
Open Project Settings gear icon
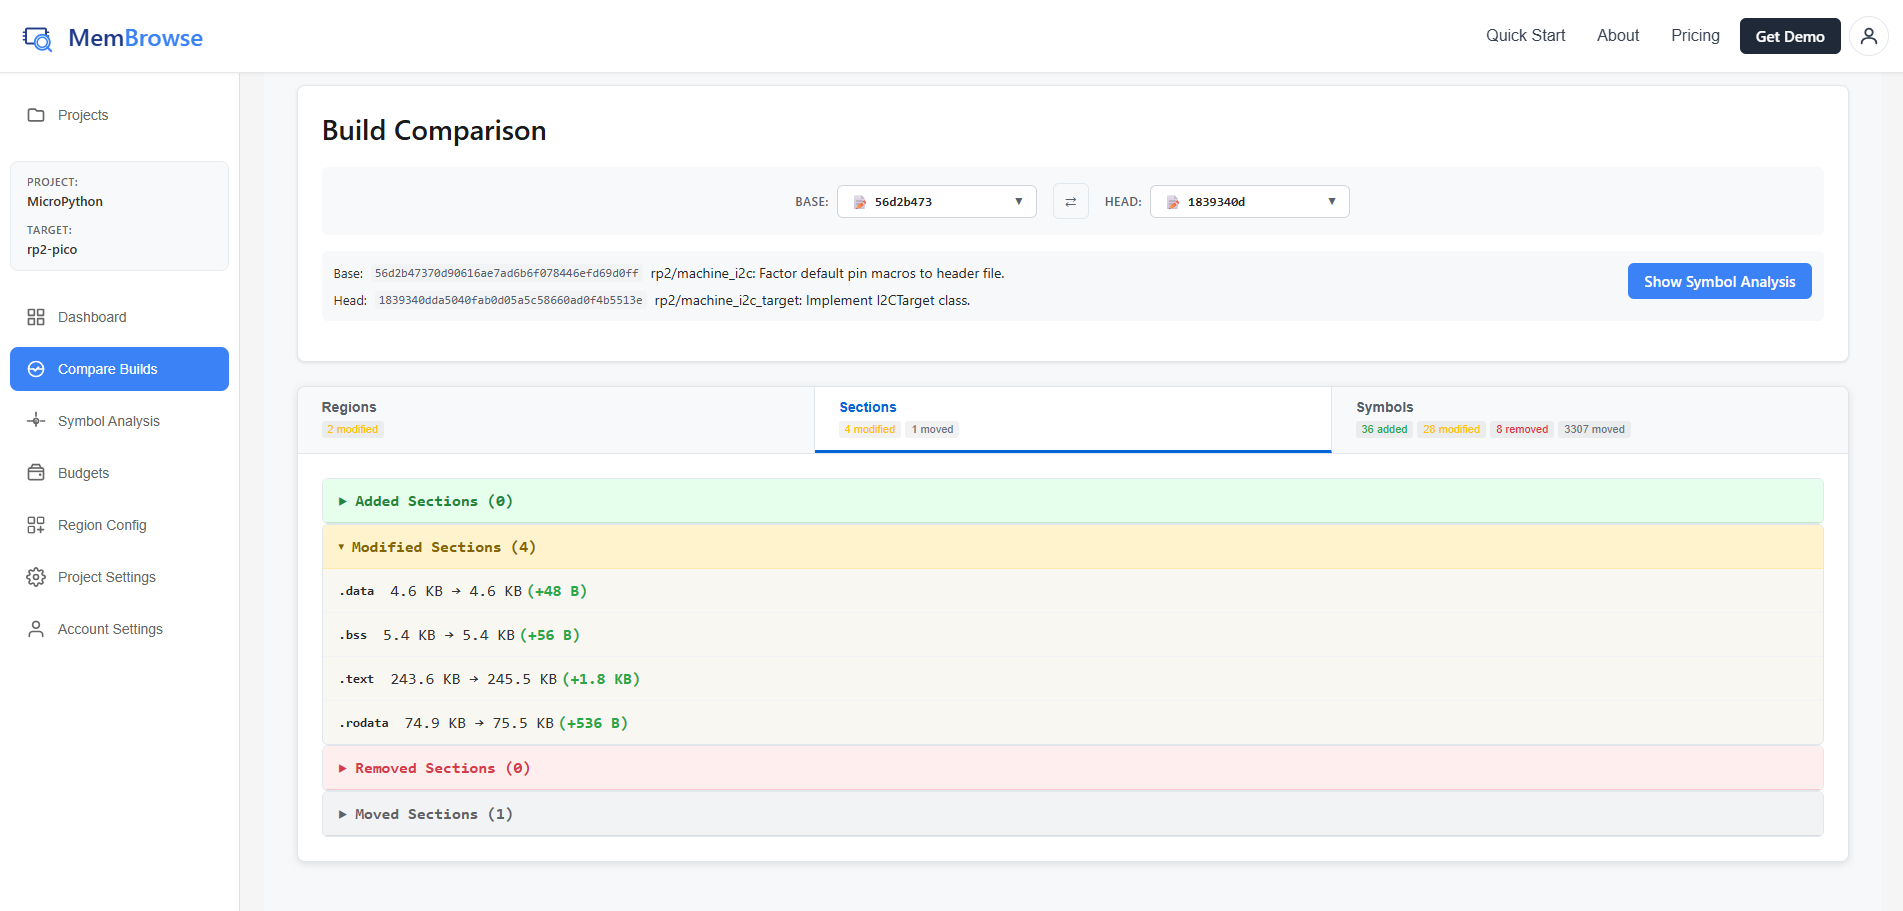36,577
